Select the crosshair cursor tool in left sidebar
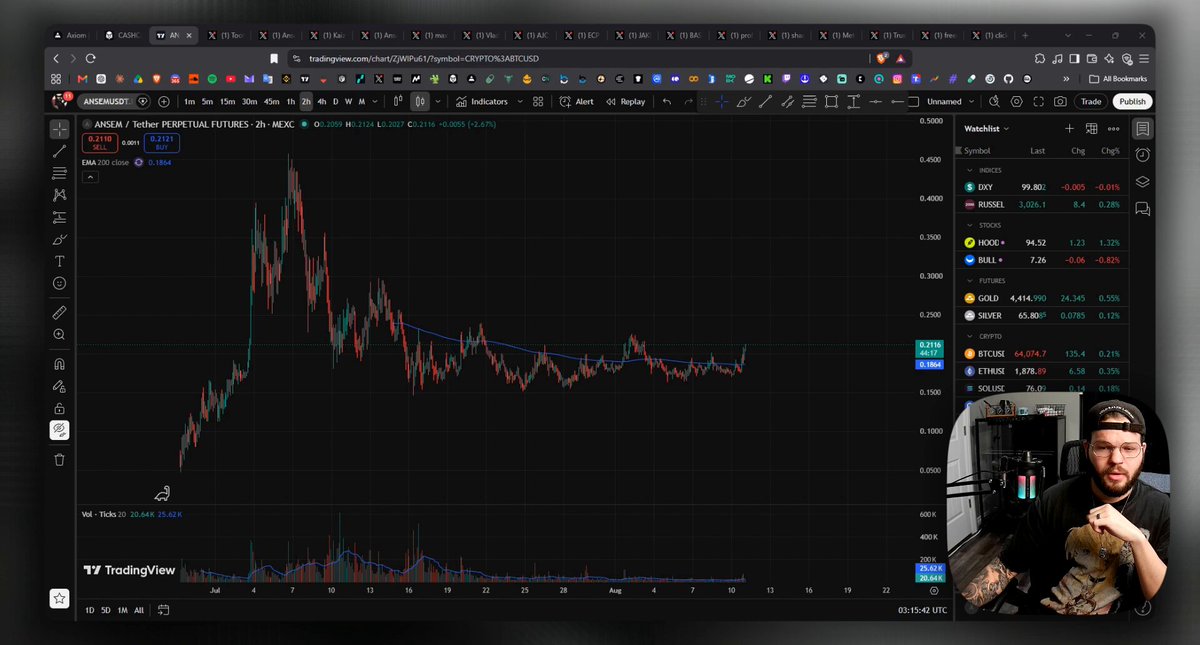This screenshot has height=645, width=1200. coord(59,129)
